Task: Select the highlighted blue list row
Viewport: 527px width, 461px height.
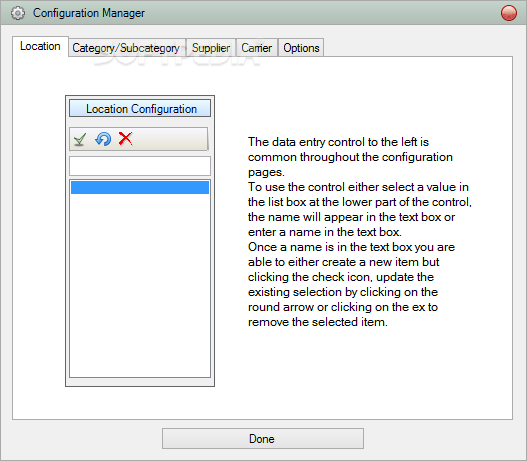Action: (x=140, y=187)
